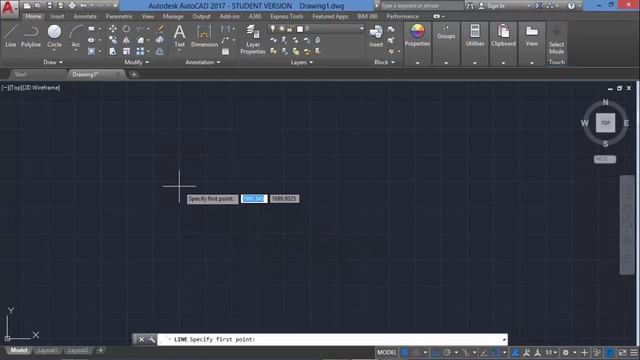This screenshot has width=640, height=360.
Task: Select the Rotate tool in Modify
Action: point(127,29)
